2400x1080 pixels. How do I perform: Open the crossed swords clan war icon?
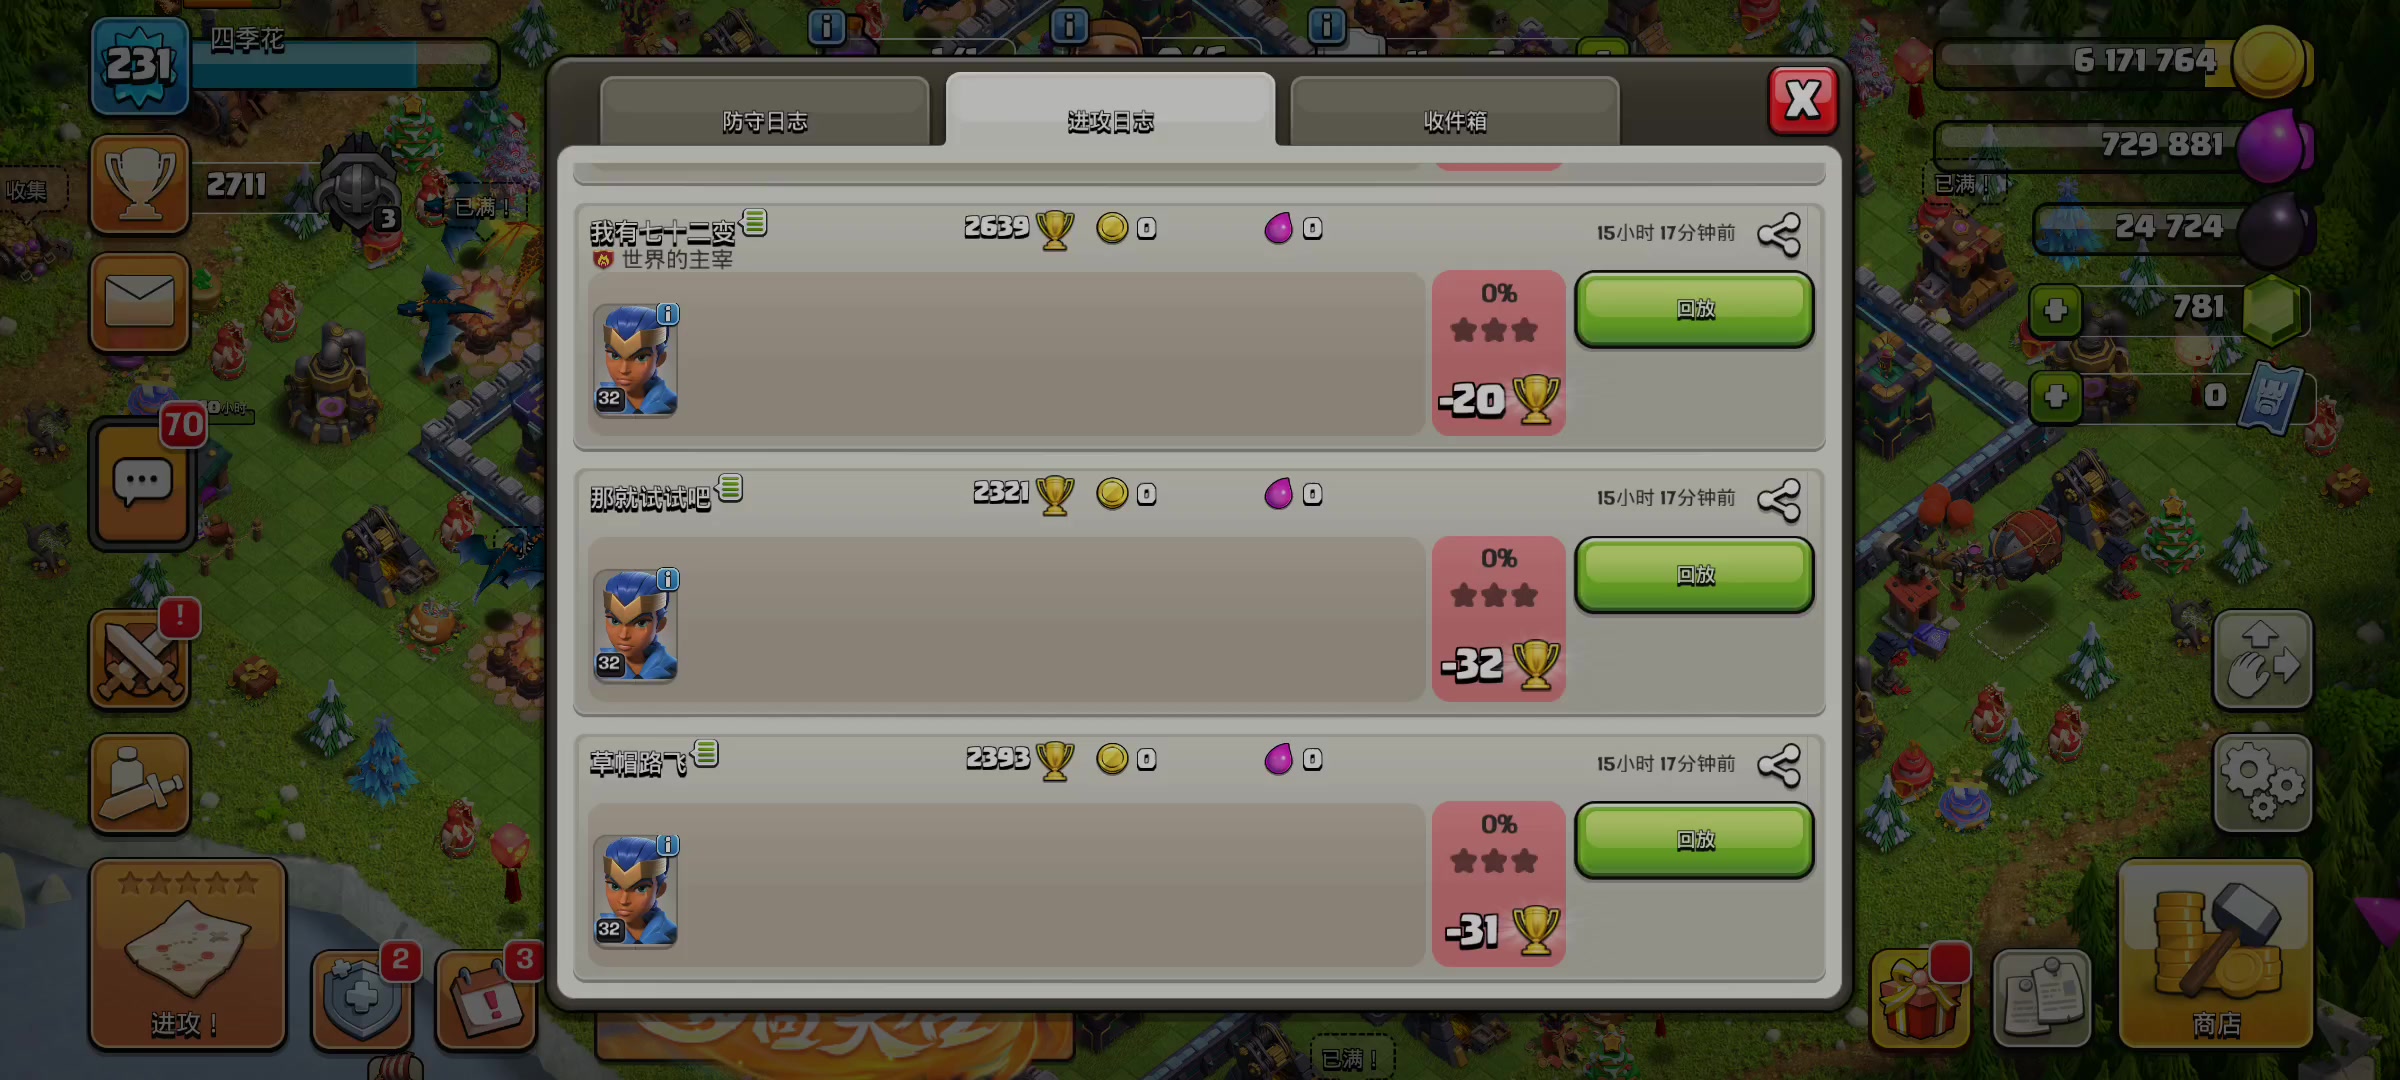click(x=140, y=660)
